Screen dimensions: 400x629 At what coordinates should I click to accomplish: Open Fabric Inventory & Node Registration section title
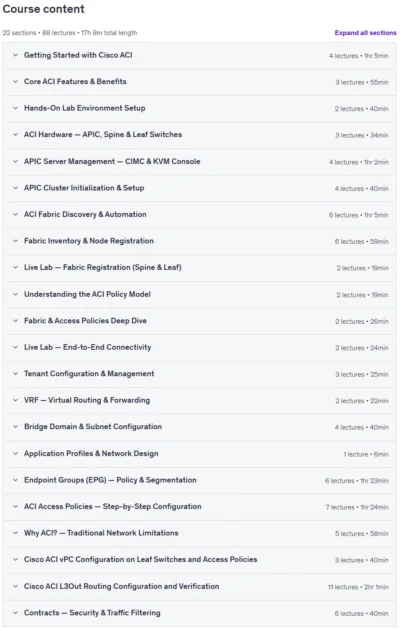pos(89,241)
